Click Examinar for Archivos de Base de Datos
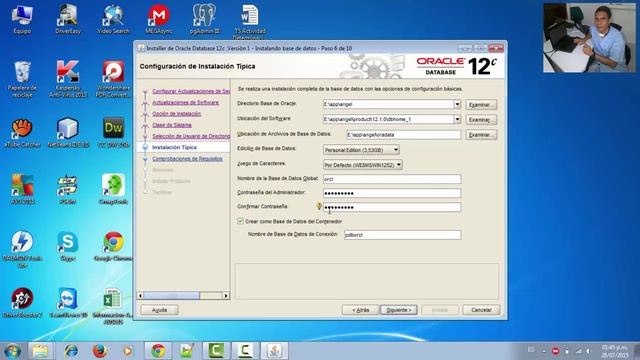Screen dimensions: 640x360 coord(481,135)
